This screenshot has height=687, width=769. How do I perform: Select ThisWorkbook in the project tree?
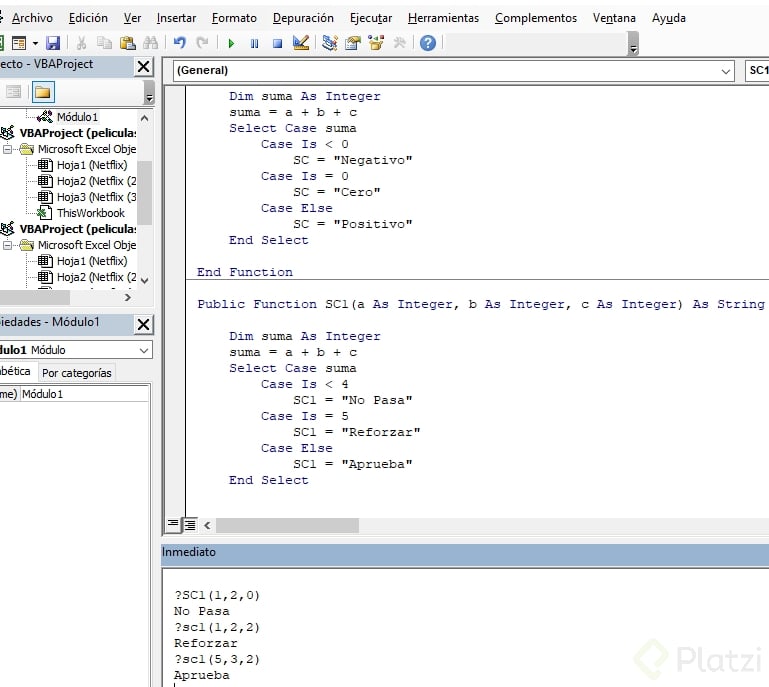(91, 213)
